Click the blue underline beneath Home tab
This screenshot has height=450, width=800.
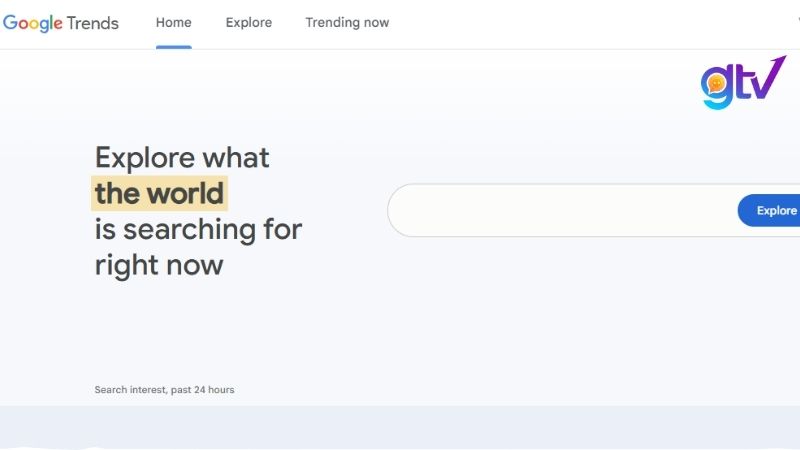click(173, 46)
